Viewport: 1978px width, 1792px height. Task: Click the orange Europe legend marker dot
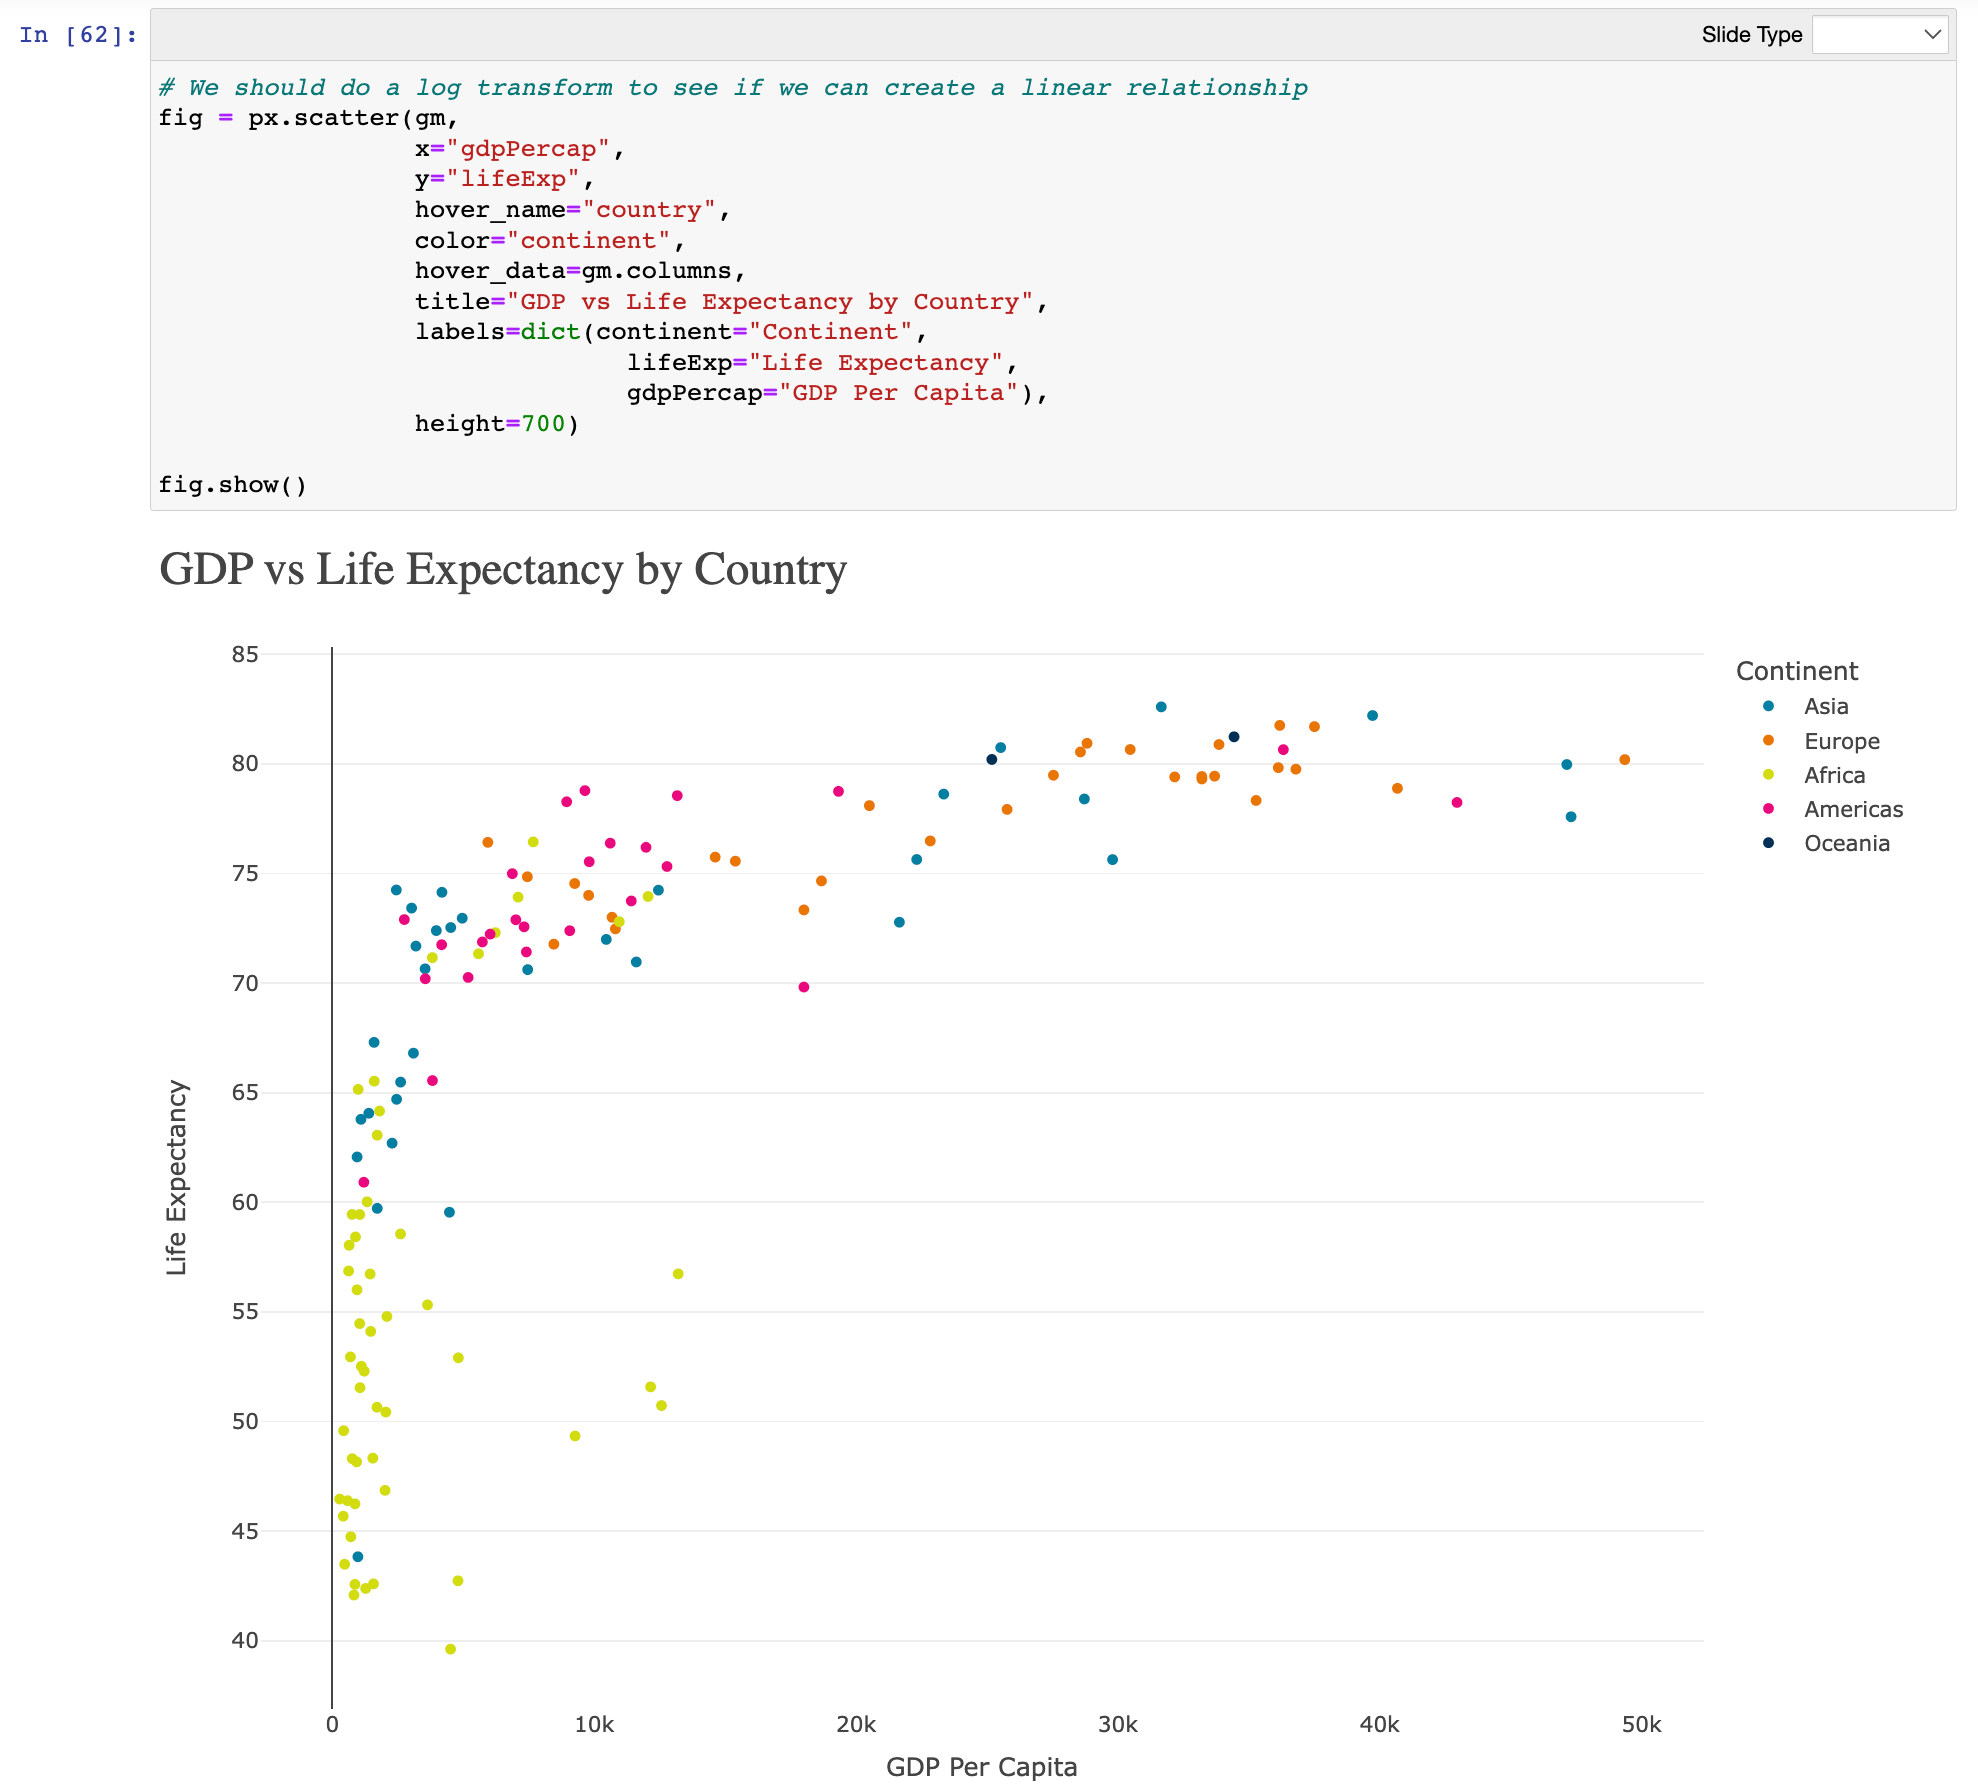click(1768, 741)
